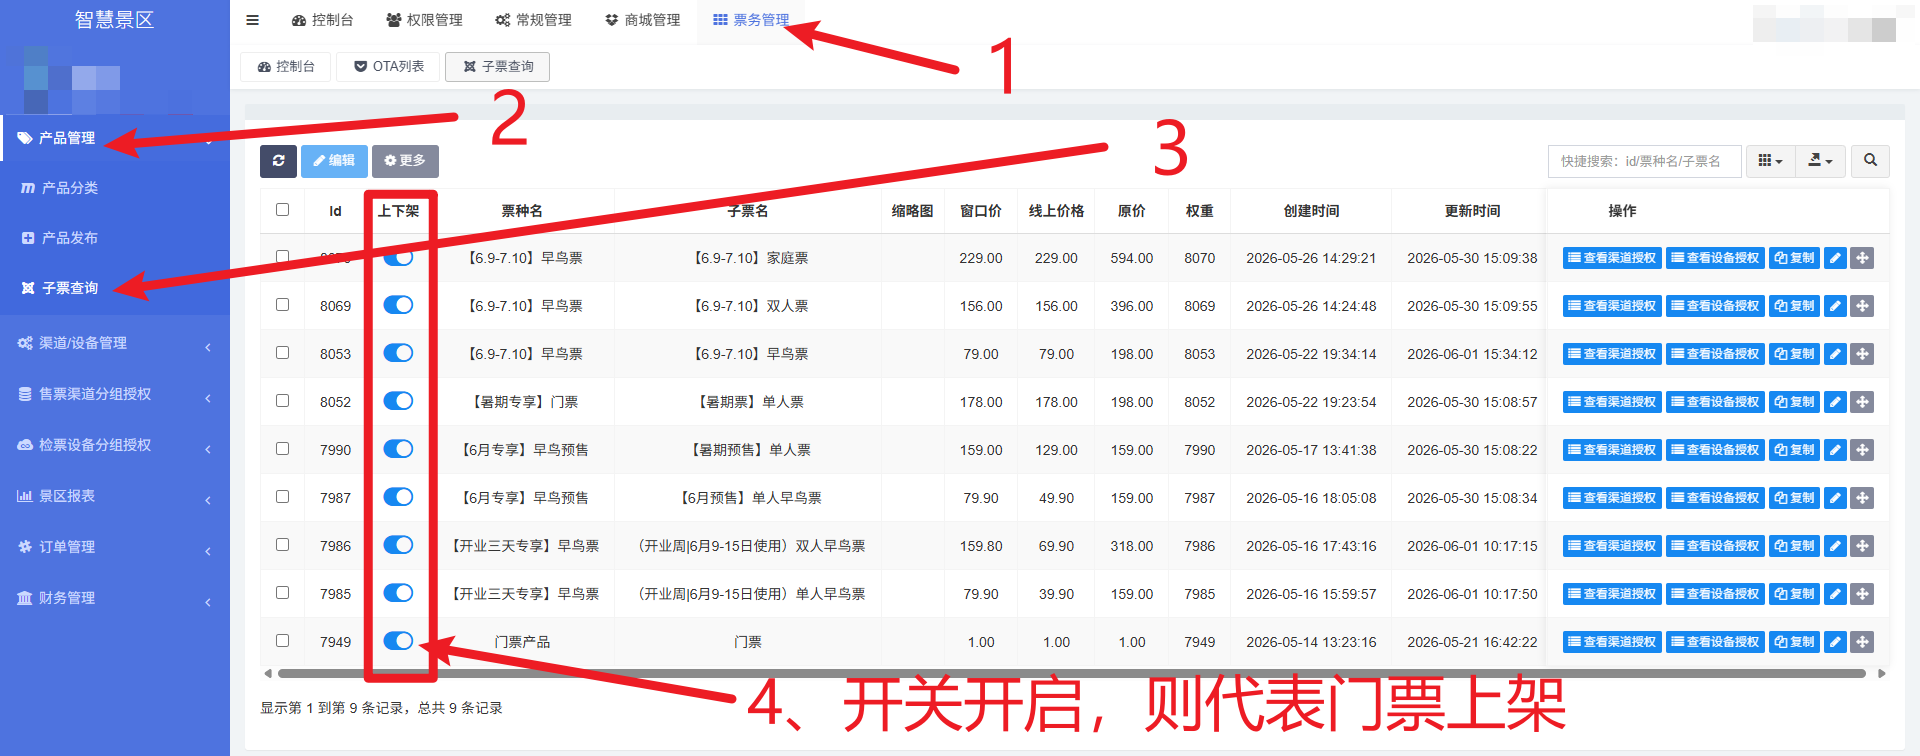This screenshot has height=756, width=1920.
Task: Click the search magnifier button
Action: click(1870, 161)
